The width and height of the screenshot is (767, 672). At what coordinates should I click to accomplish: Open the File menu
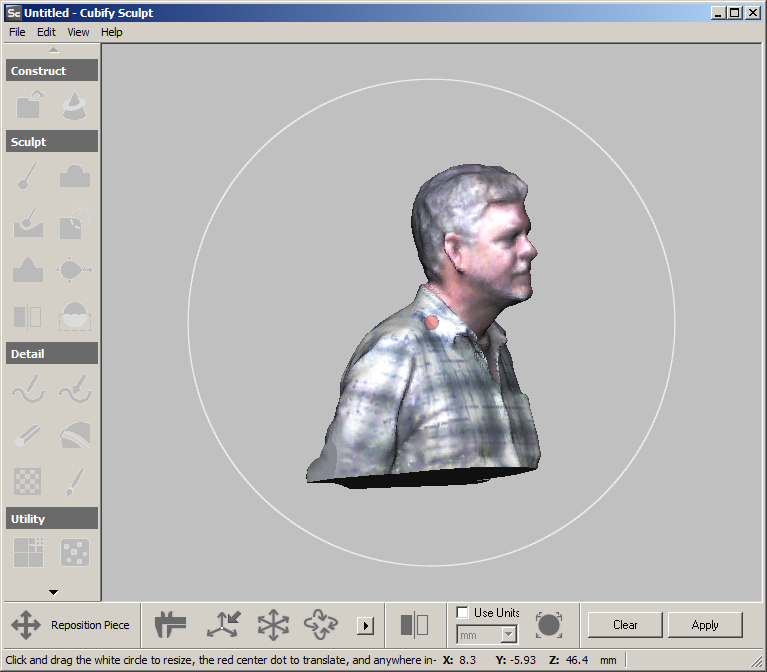click(x=17, y=32)
